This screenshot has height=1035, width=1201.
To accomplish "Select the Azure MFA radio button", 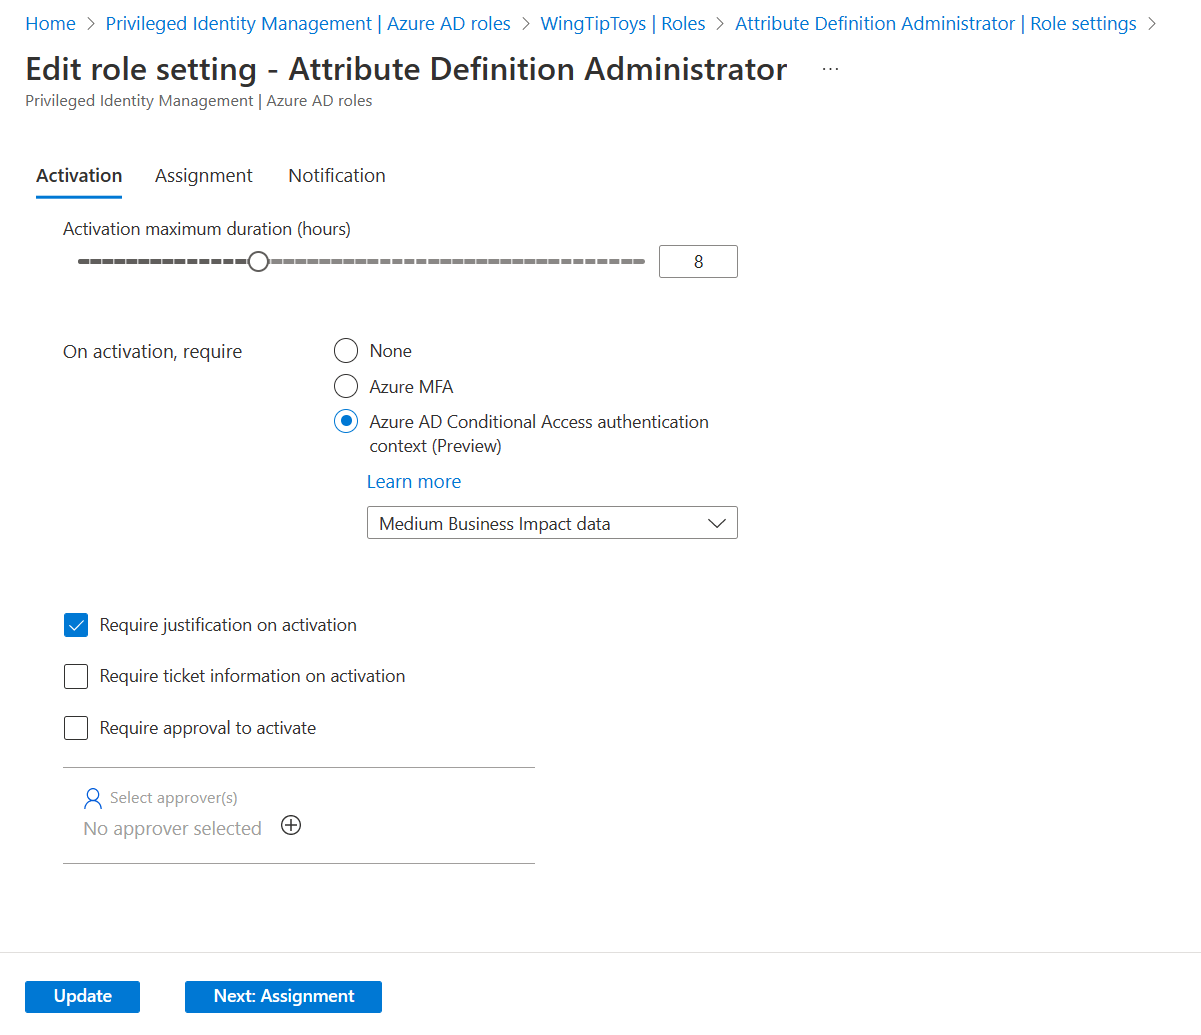I will click(x=346, y=386).
